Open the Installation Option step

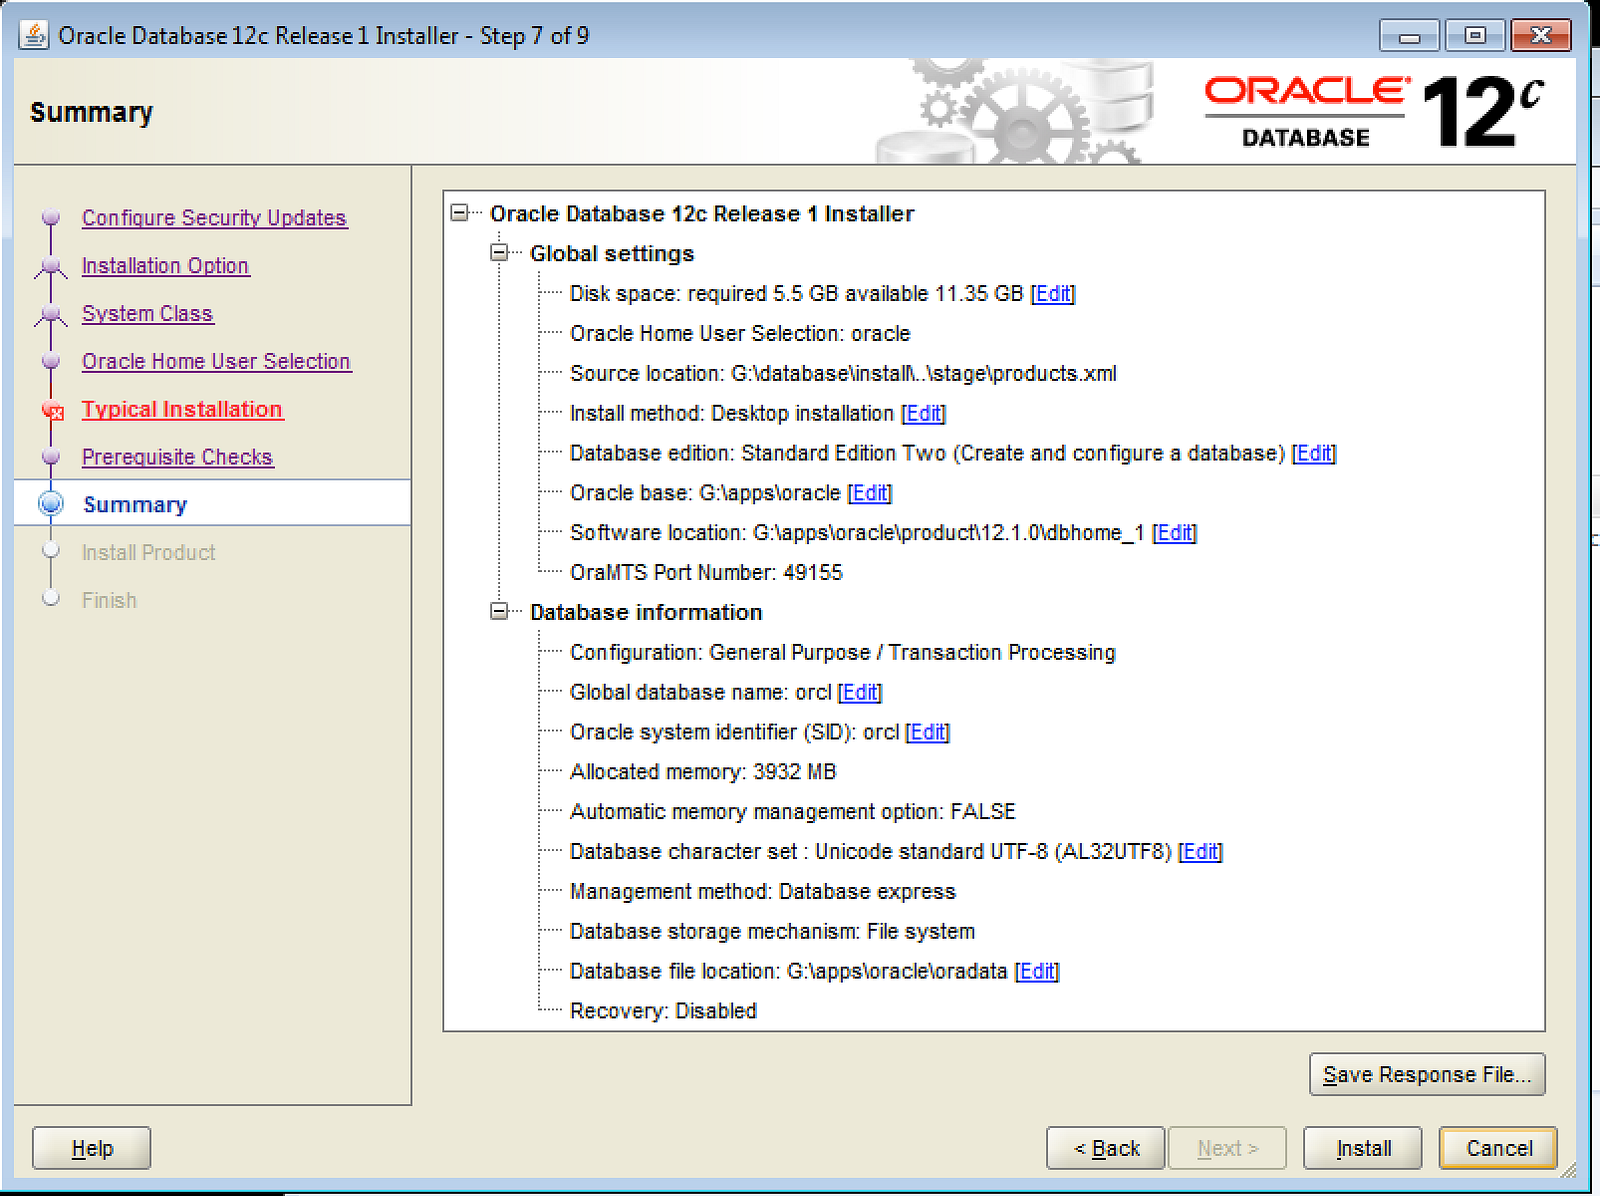coord(165,266)
